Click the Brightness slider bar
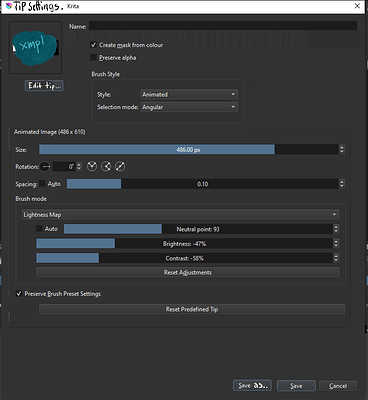Image resolution: width=368 pixels, height=400 pixels. click(184, 244)
